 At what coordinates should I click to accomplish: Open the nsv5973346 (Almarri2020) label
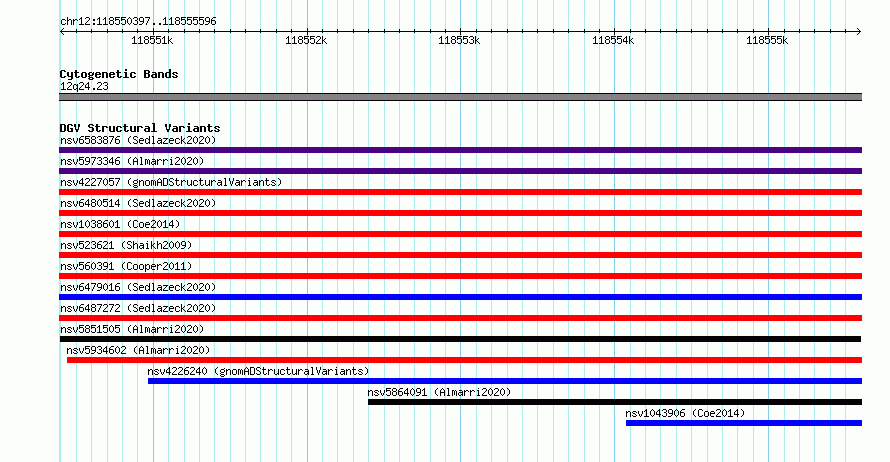pyautogui.click(x=132, y=161)
